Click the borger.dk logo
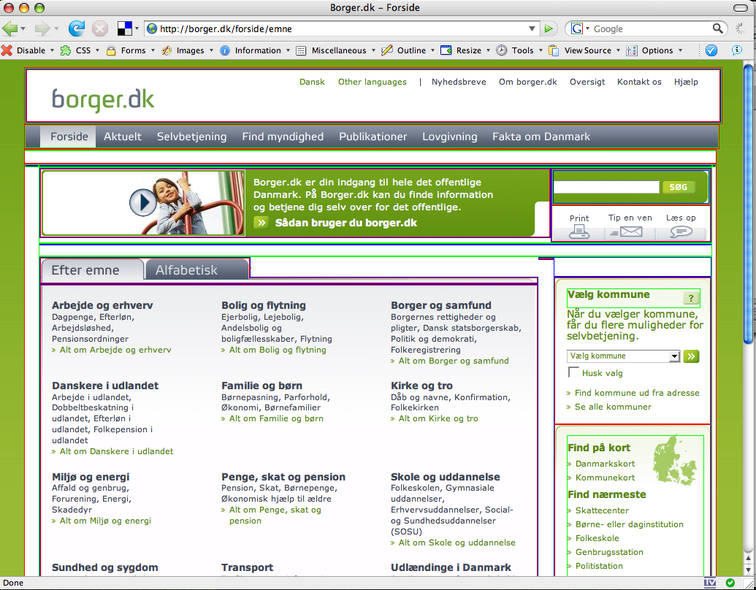 tap(103, 100)
